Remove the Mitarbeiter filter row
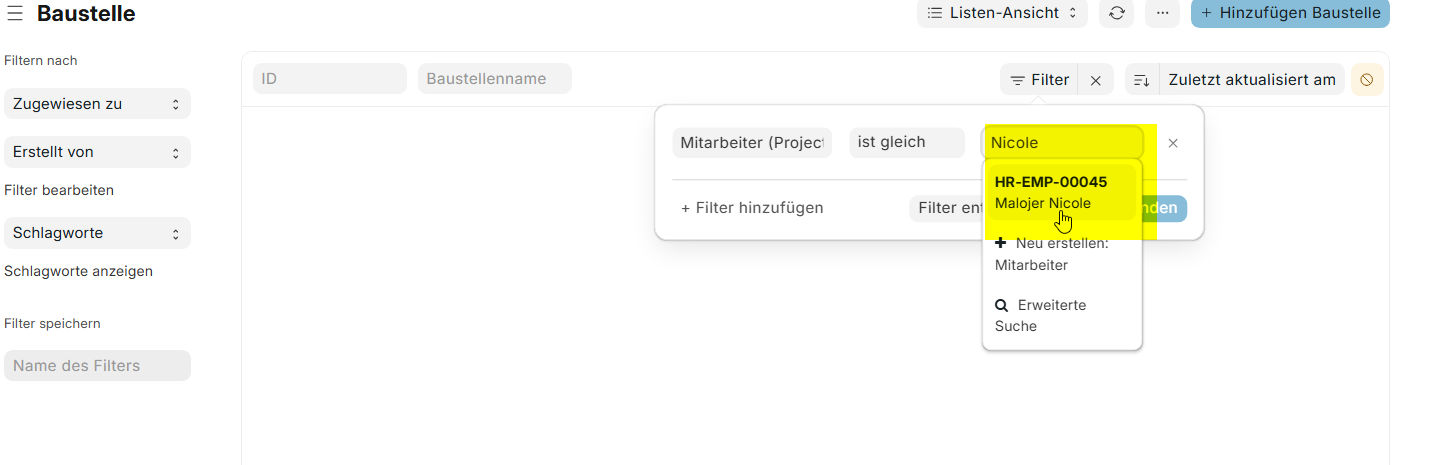Image resolution: width=1441 pixels, height=465 pixels. coord(1173,143)
